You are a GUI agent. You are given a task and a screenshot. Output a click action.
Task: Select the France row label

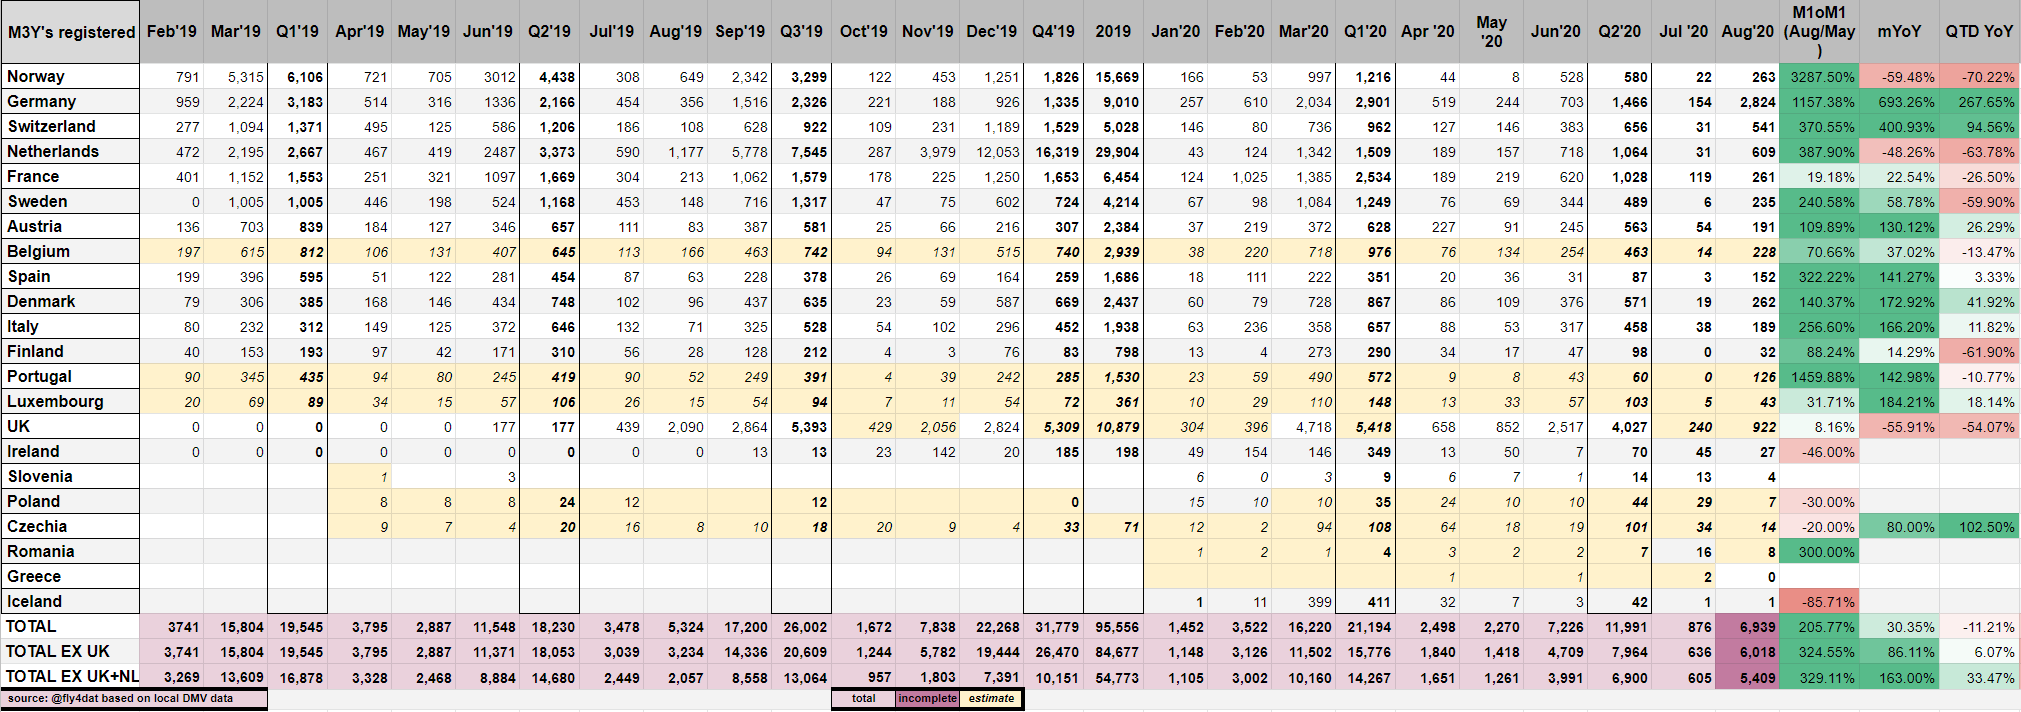click(70, 176)
